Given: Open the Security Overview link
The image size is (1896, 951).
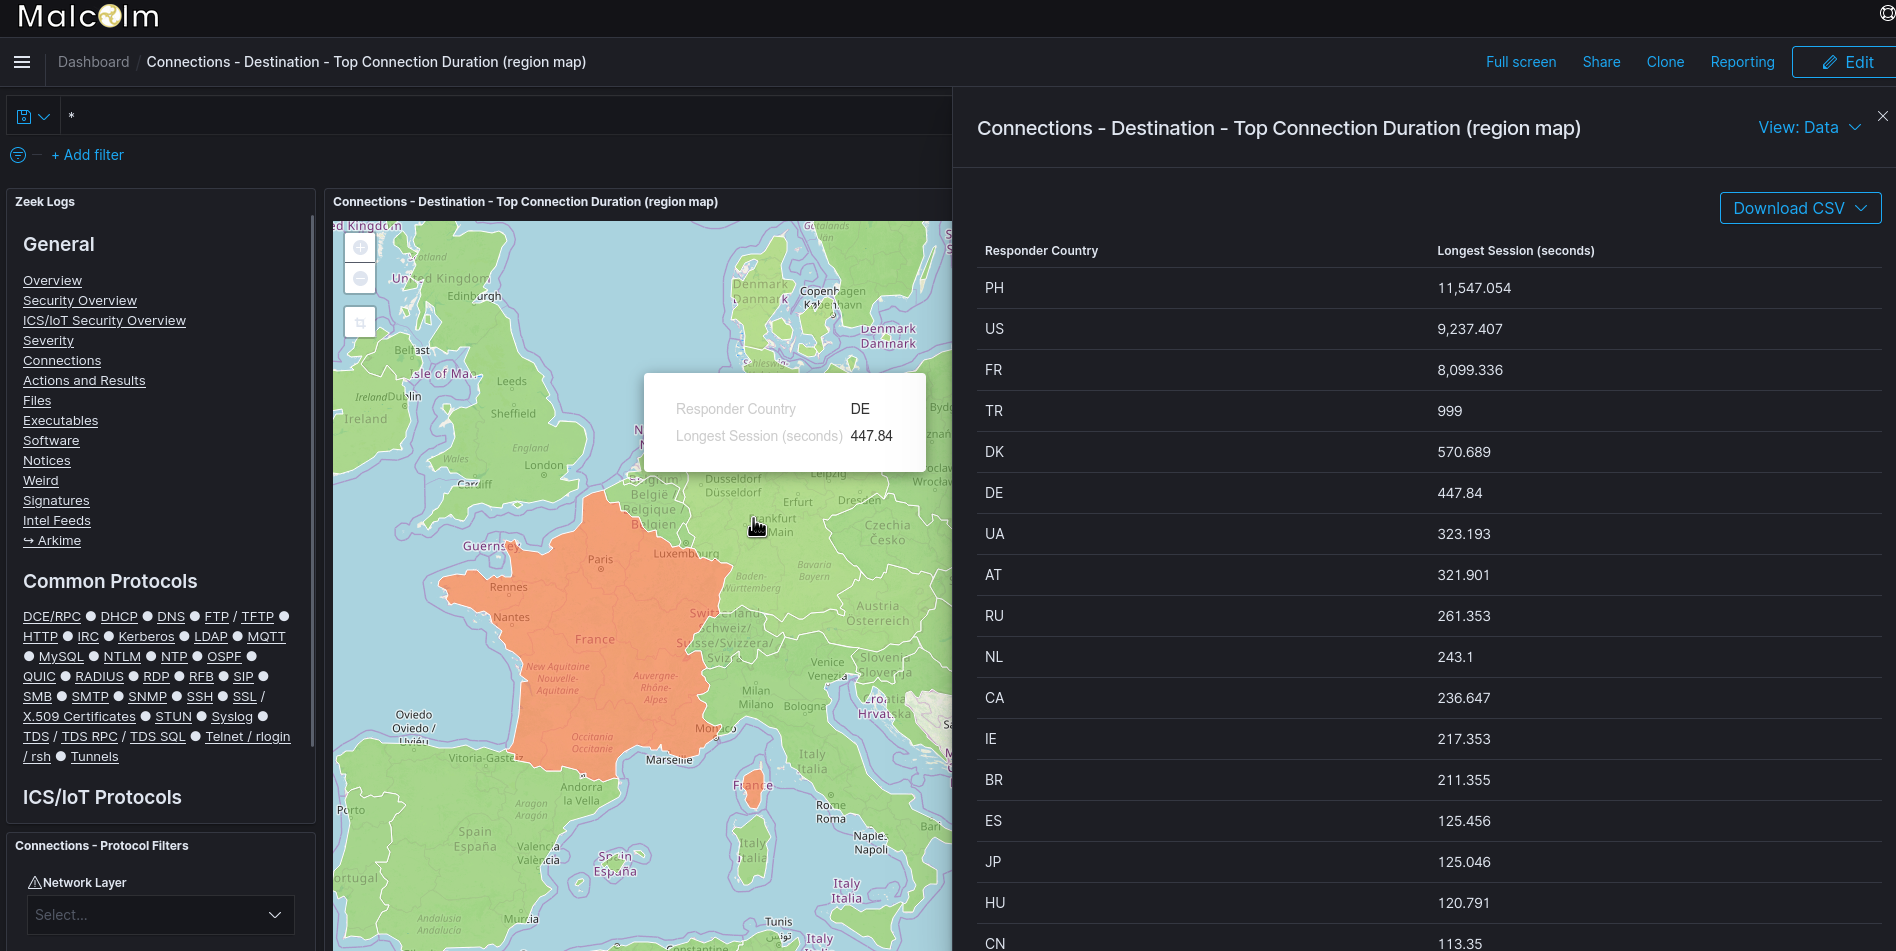Looking at the screenshot, I should (79, 300).
